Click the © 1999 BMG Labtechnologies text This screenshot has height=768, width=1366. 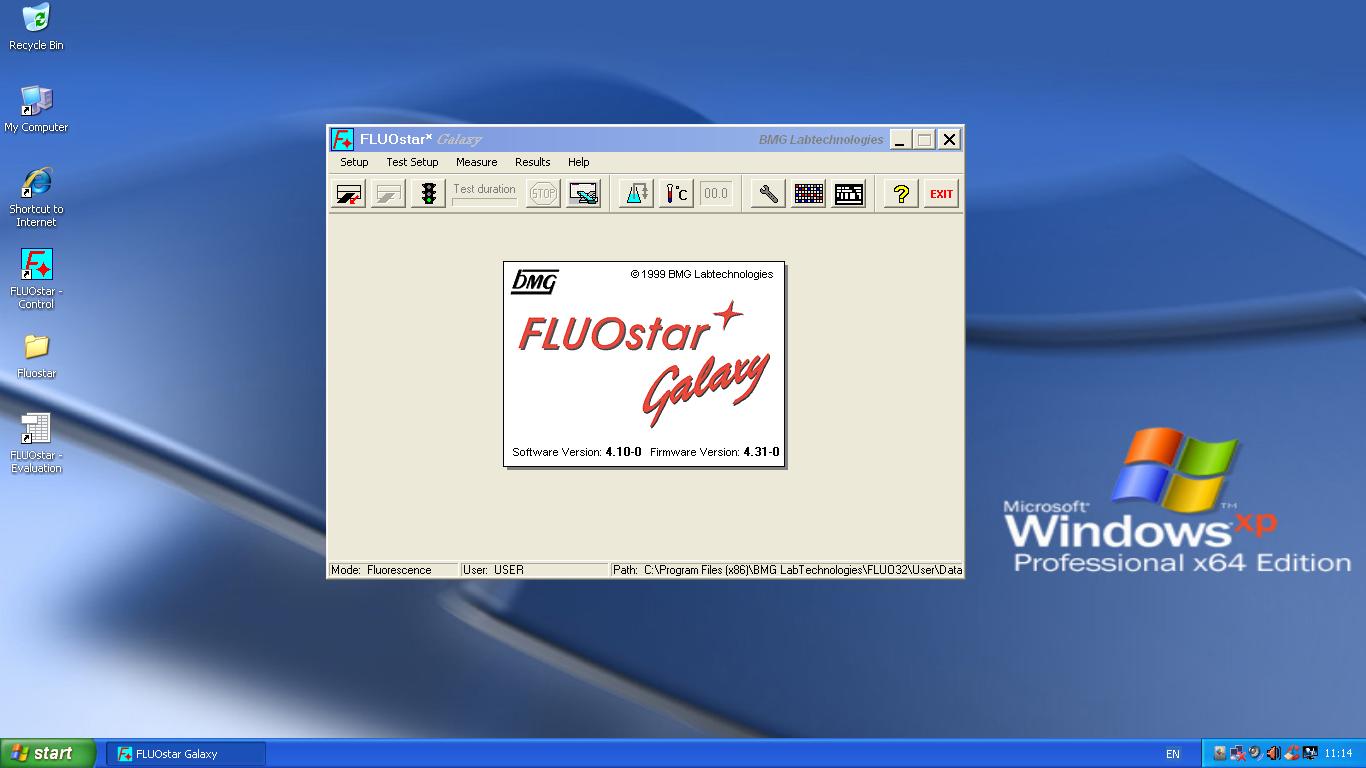[x=702, y=274]
